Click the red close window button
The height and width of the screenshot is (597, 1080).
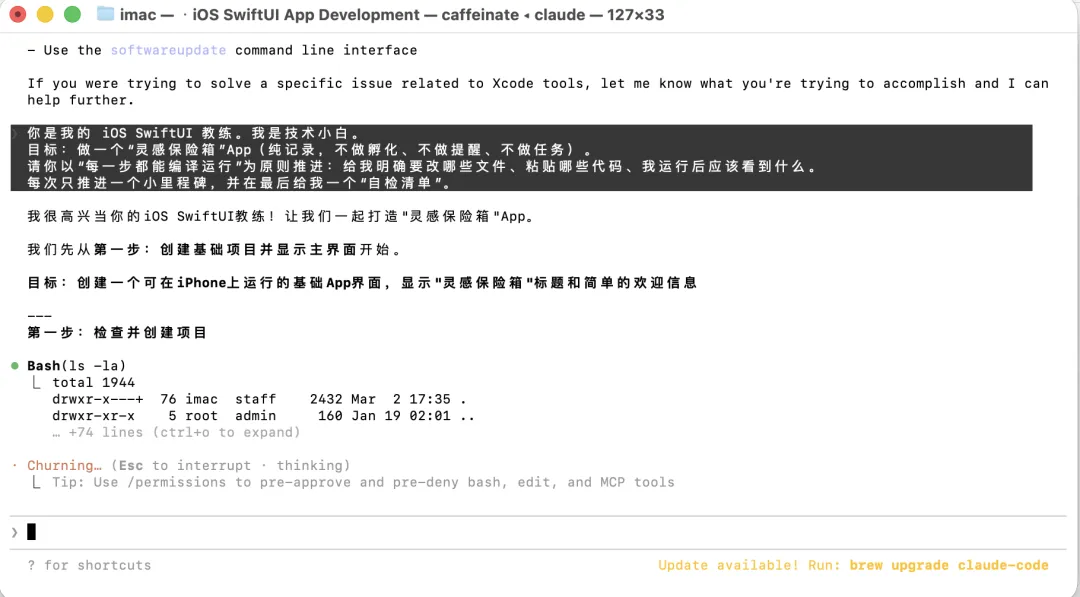(x=18, y=14)
